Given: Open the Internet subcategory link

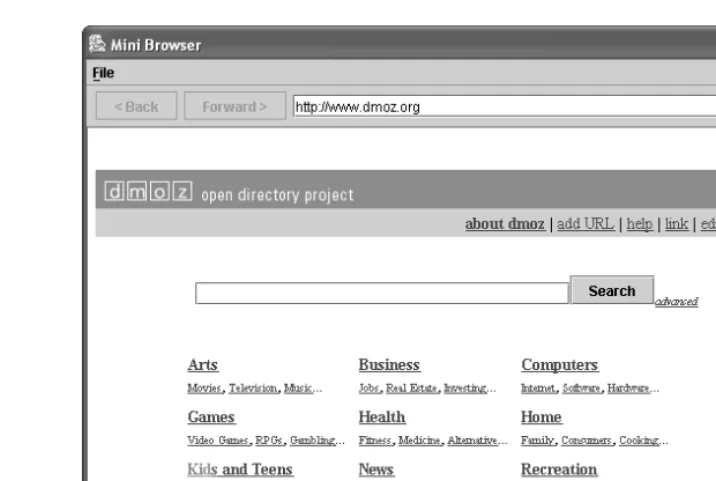Looking at the screenshot, I should coord(538,388).
